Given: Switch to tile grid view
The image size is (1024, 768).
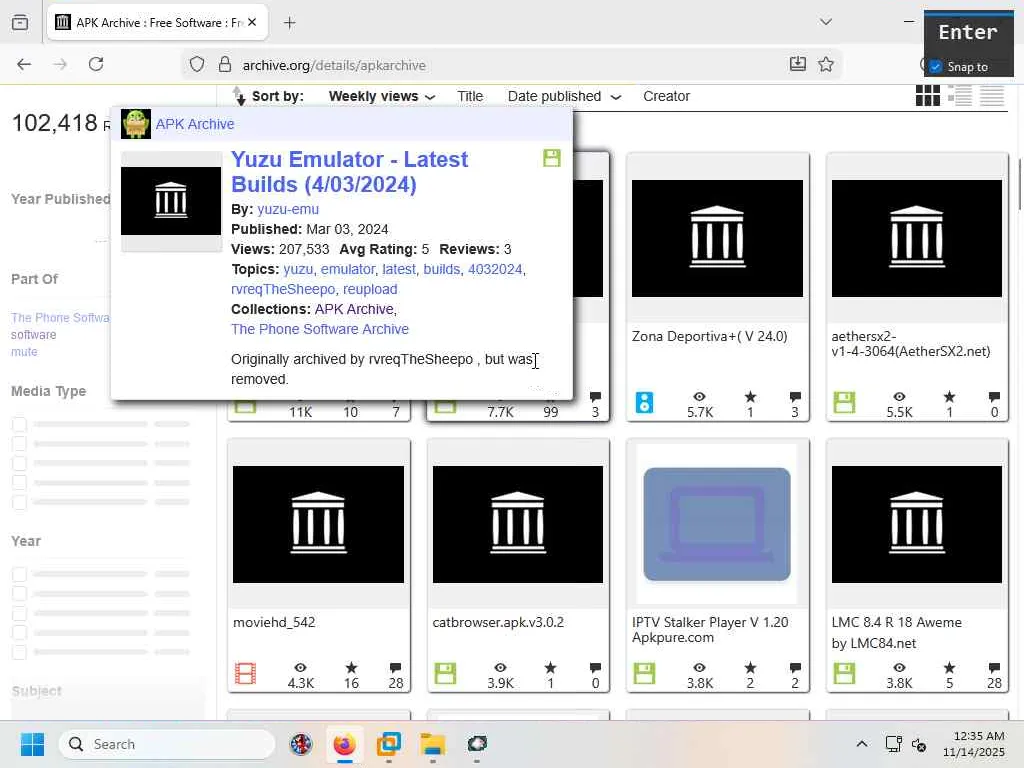Looking at the screenshot, I should pyautogui.click(x=927, y=96).
